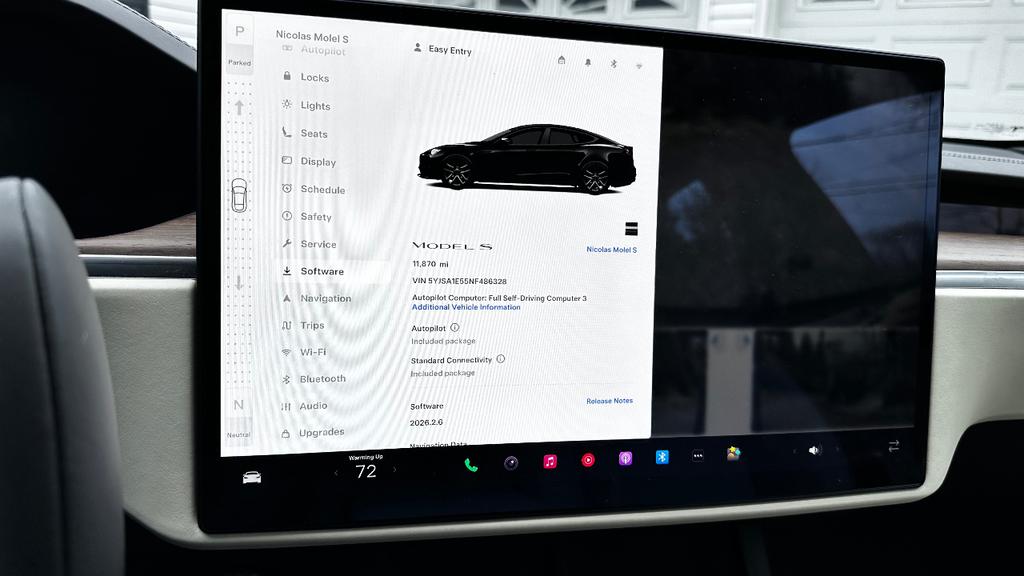Show all apps via three-dots icon
Image resolution: width=1024 pixels, height=576 pixels.
(697, 456)
